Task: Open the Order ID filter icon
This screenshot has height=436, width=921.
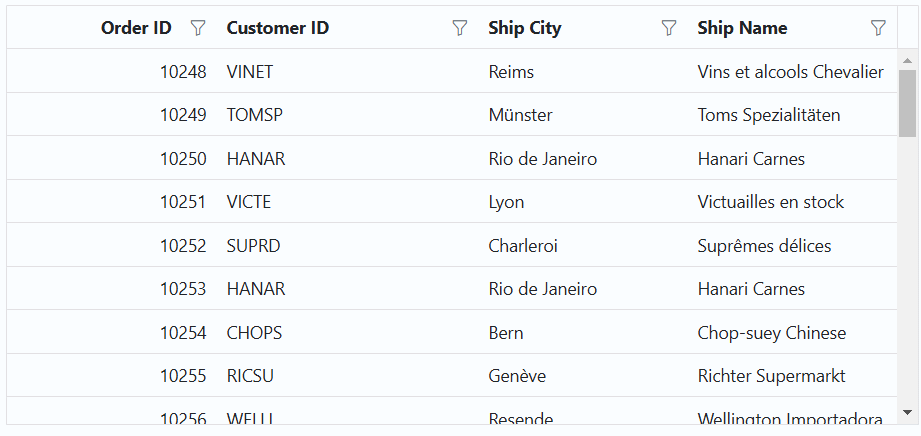Action: pos(198,28)
